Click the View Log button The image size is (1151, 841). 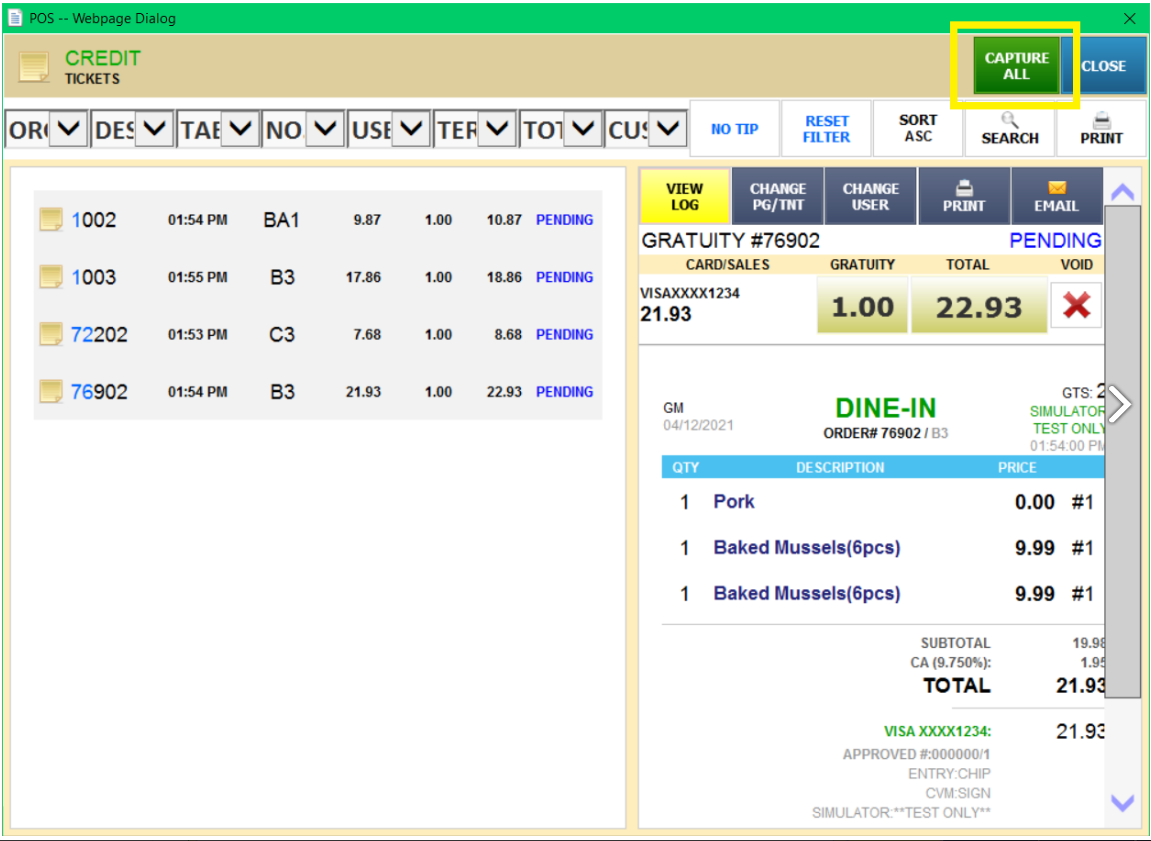(685, 196)
